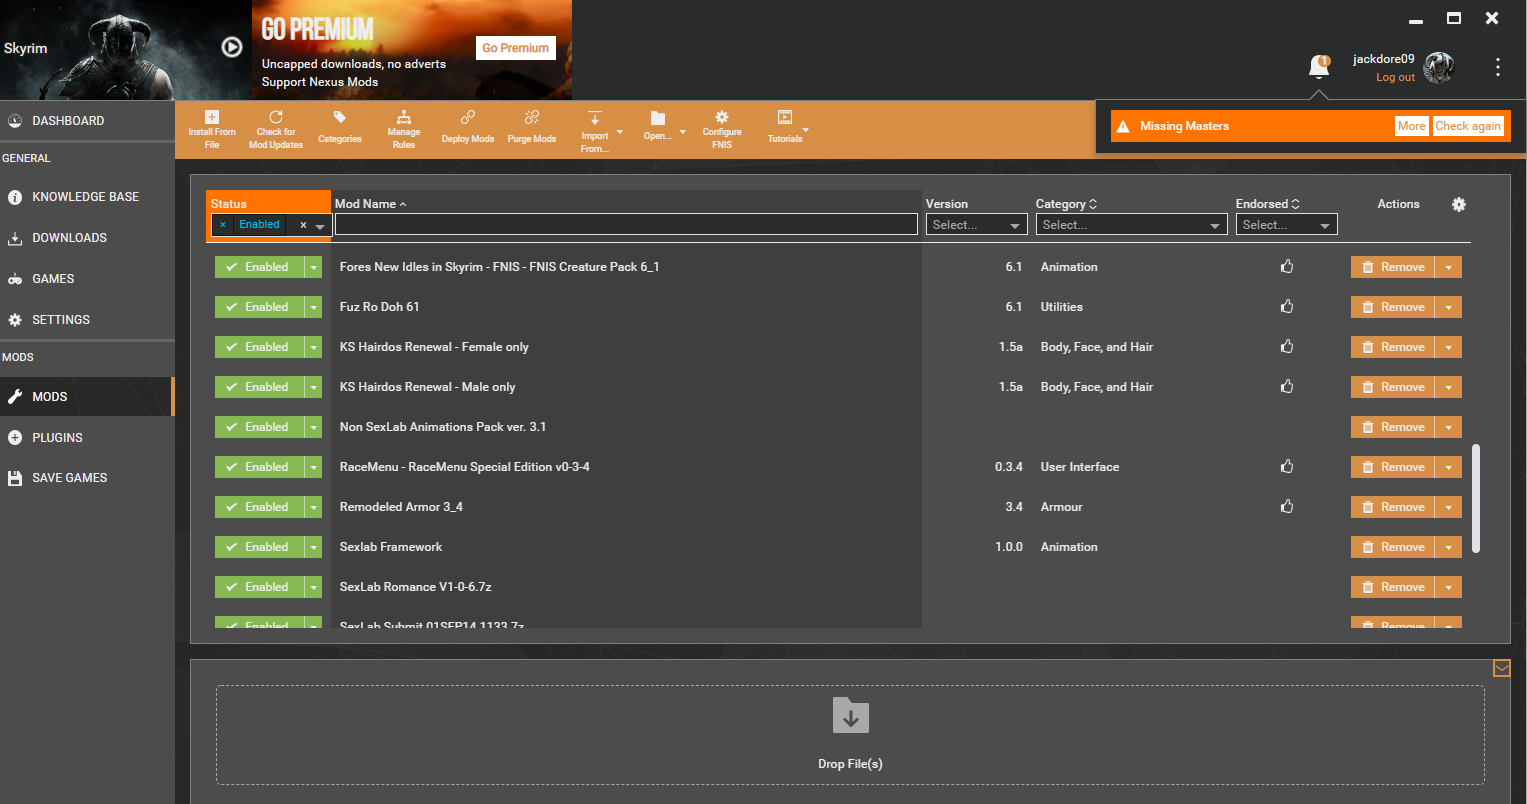
Task: Click Deploy Mods link icon
Action: [468, 117]
